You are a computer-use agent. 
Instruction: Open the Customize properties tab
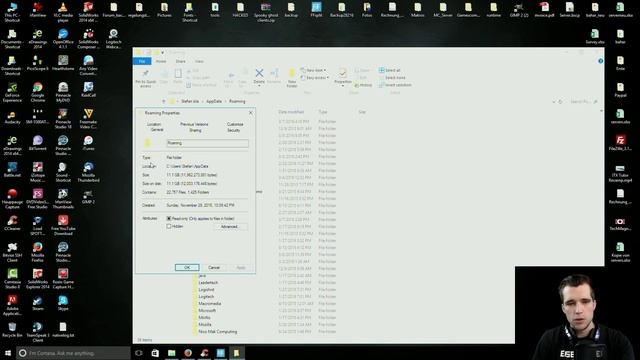click(x=235, y=124)
